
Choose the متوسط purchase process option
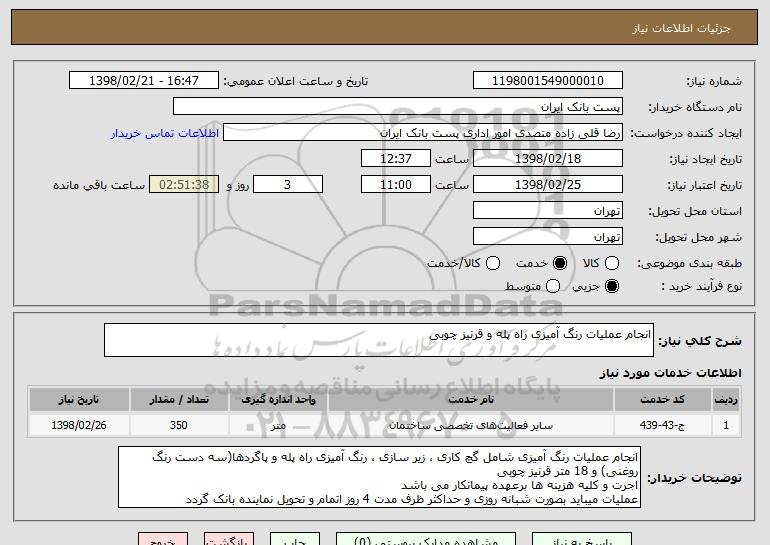[552, 286]
